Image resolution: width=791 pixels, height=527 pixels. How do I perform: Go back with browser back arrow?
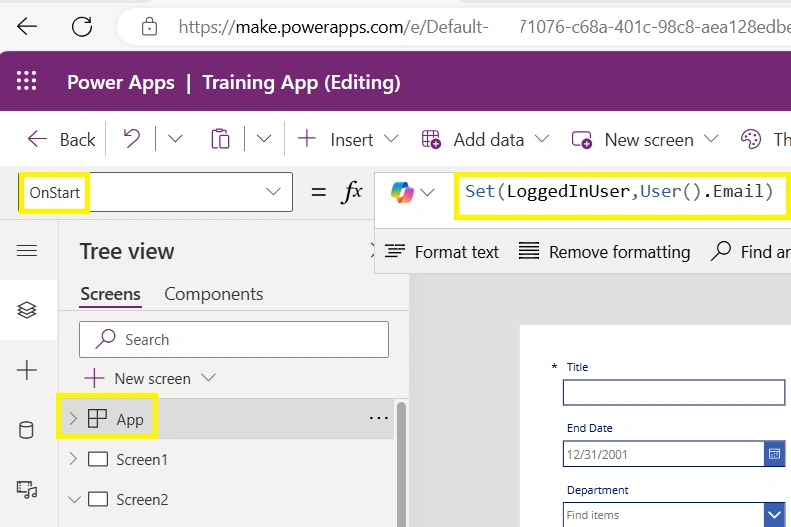point(27,26)
